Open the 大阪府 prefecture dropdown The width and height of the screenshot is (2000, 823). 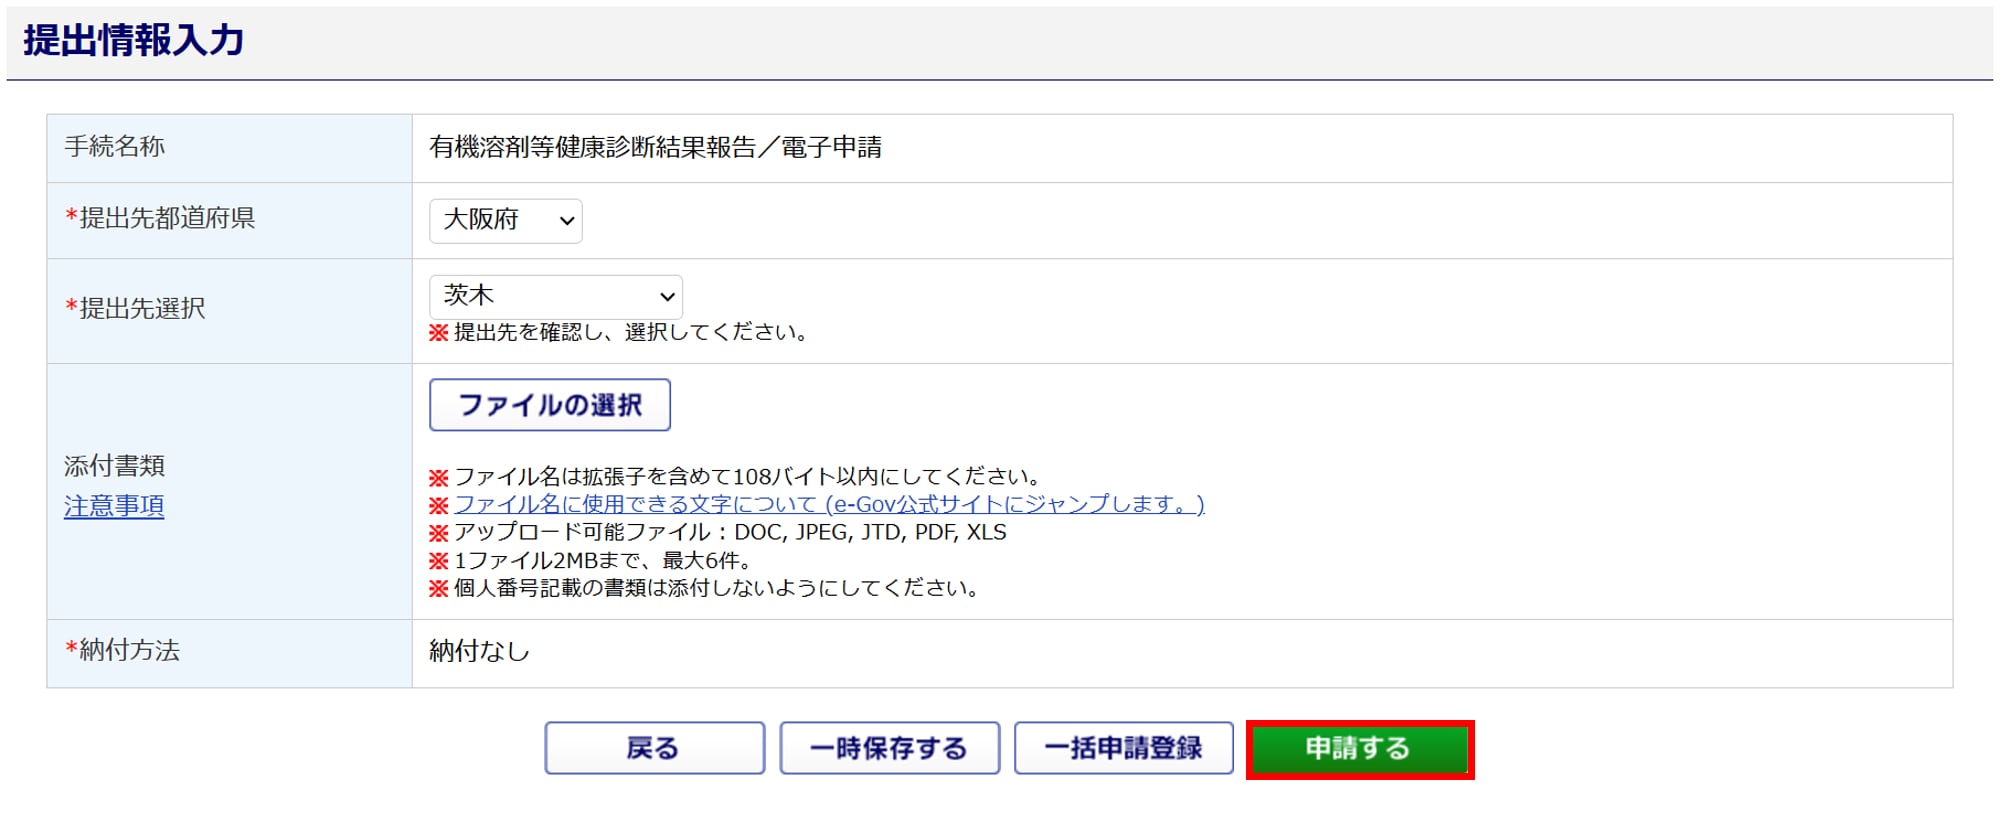coord(505,220)
